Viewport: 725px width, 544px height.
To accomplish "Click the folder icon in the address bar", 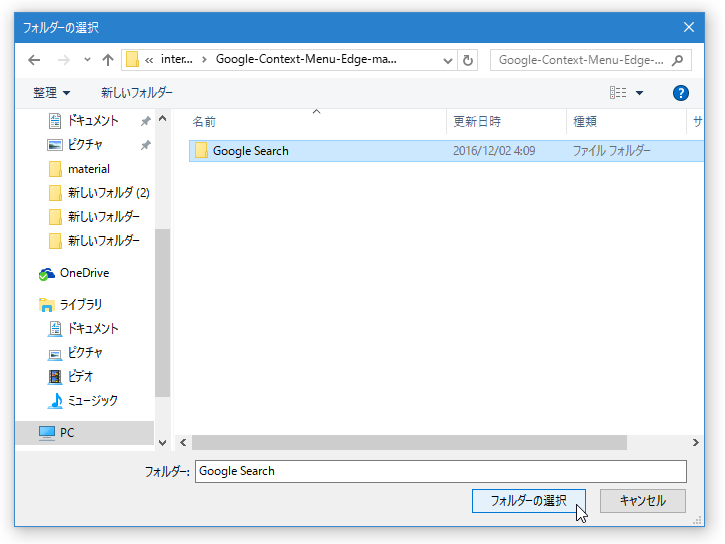I will coord(132,60).
